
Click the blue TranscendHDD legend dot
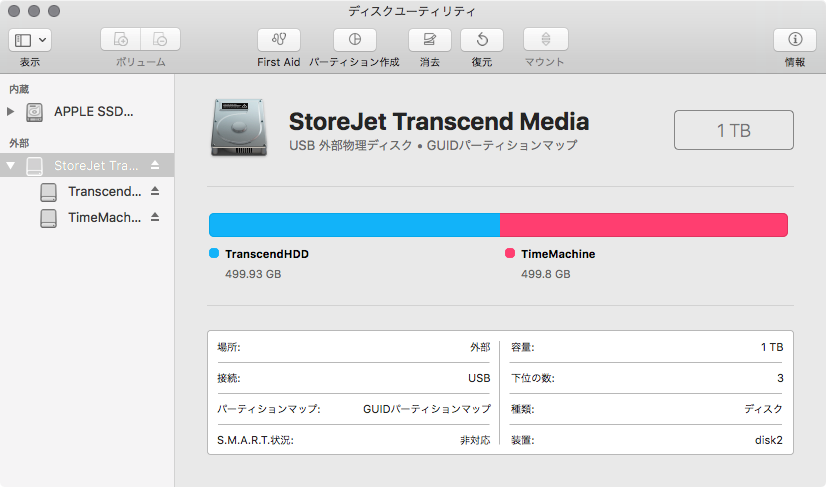coord(214,253)
